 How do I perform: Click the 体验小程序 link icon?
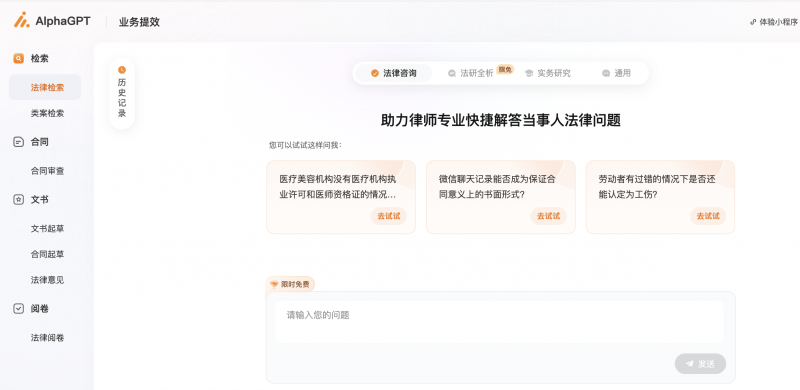click(x=753, y=22)
